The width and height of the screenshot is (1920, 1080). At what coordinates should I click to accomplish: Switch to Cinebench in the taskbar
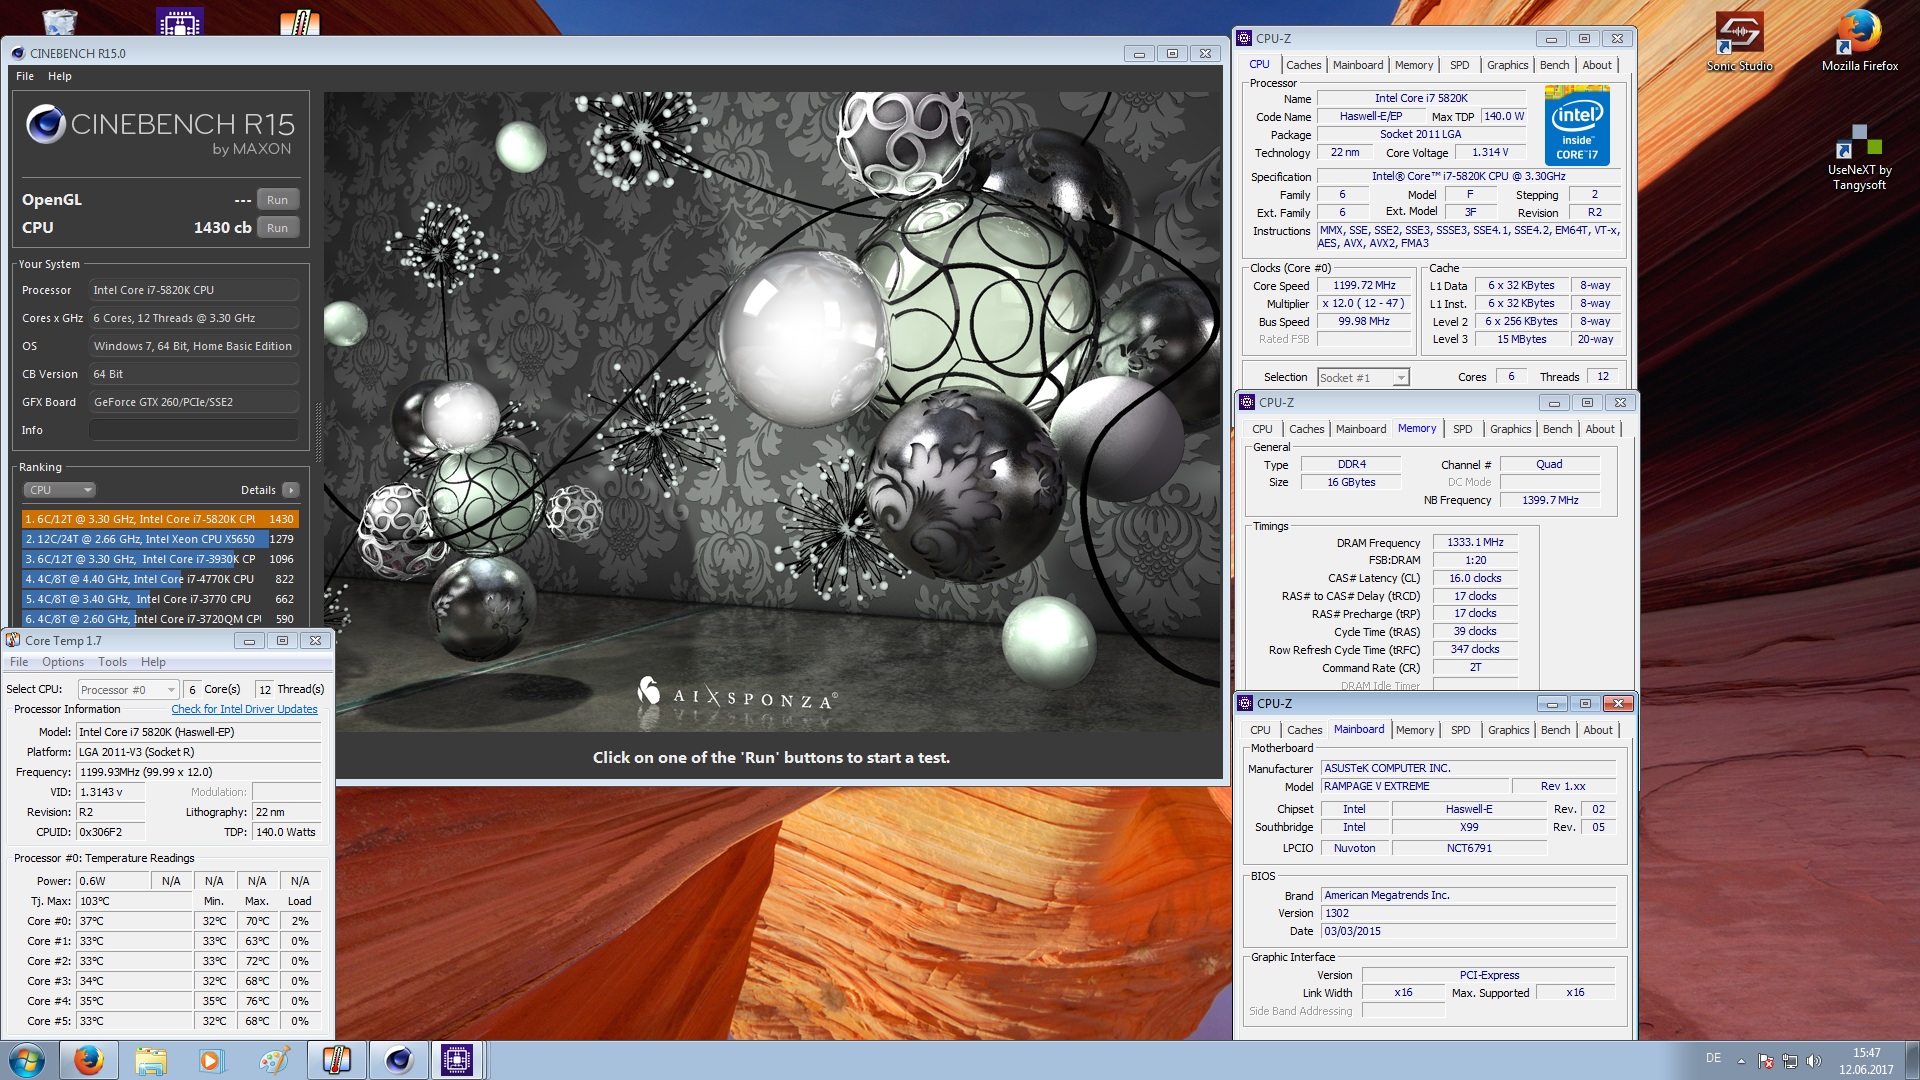tap(398, 1060)
